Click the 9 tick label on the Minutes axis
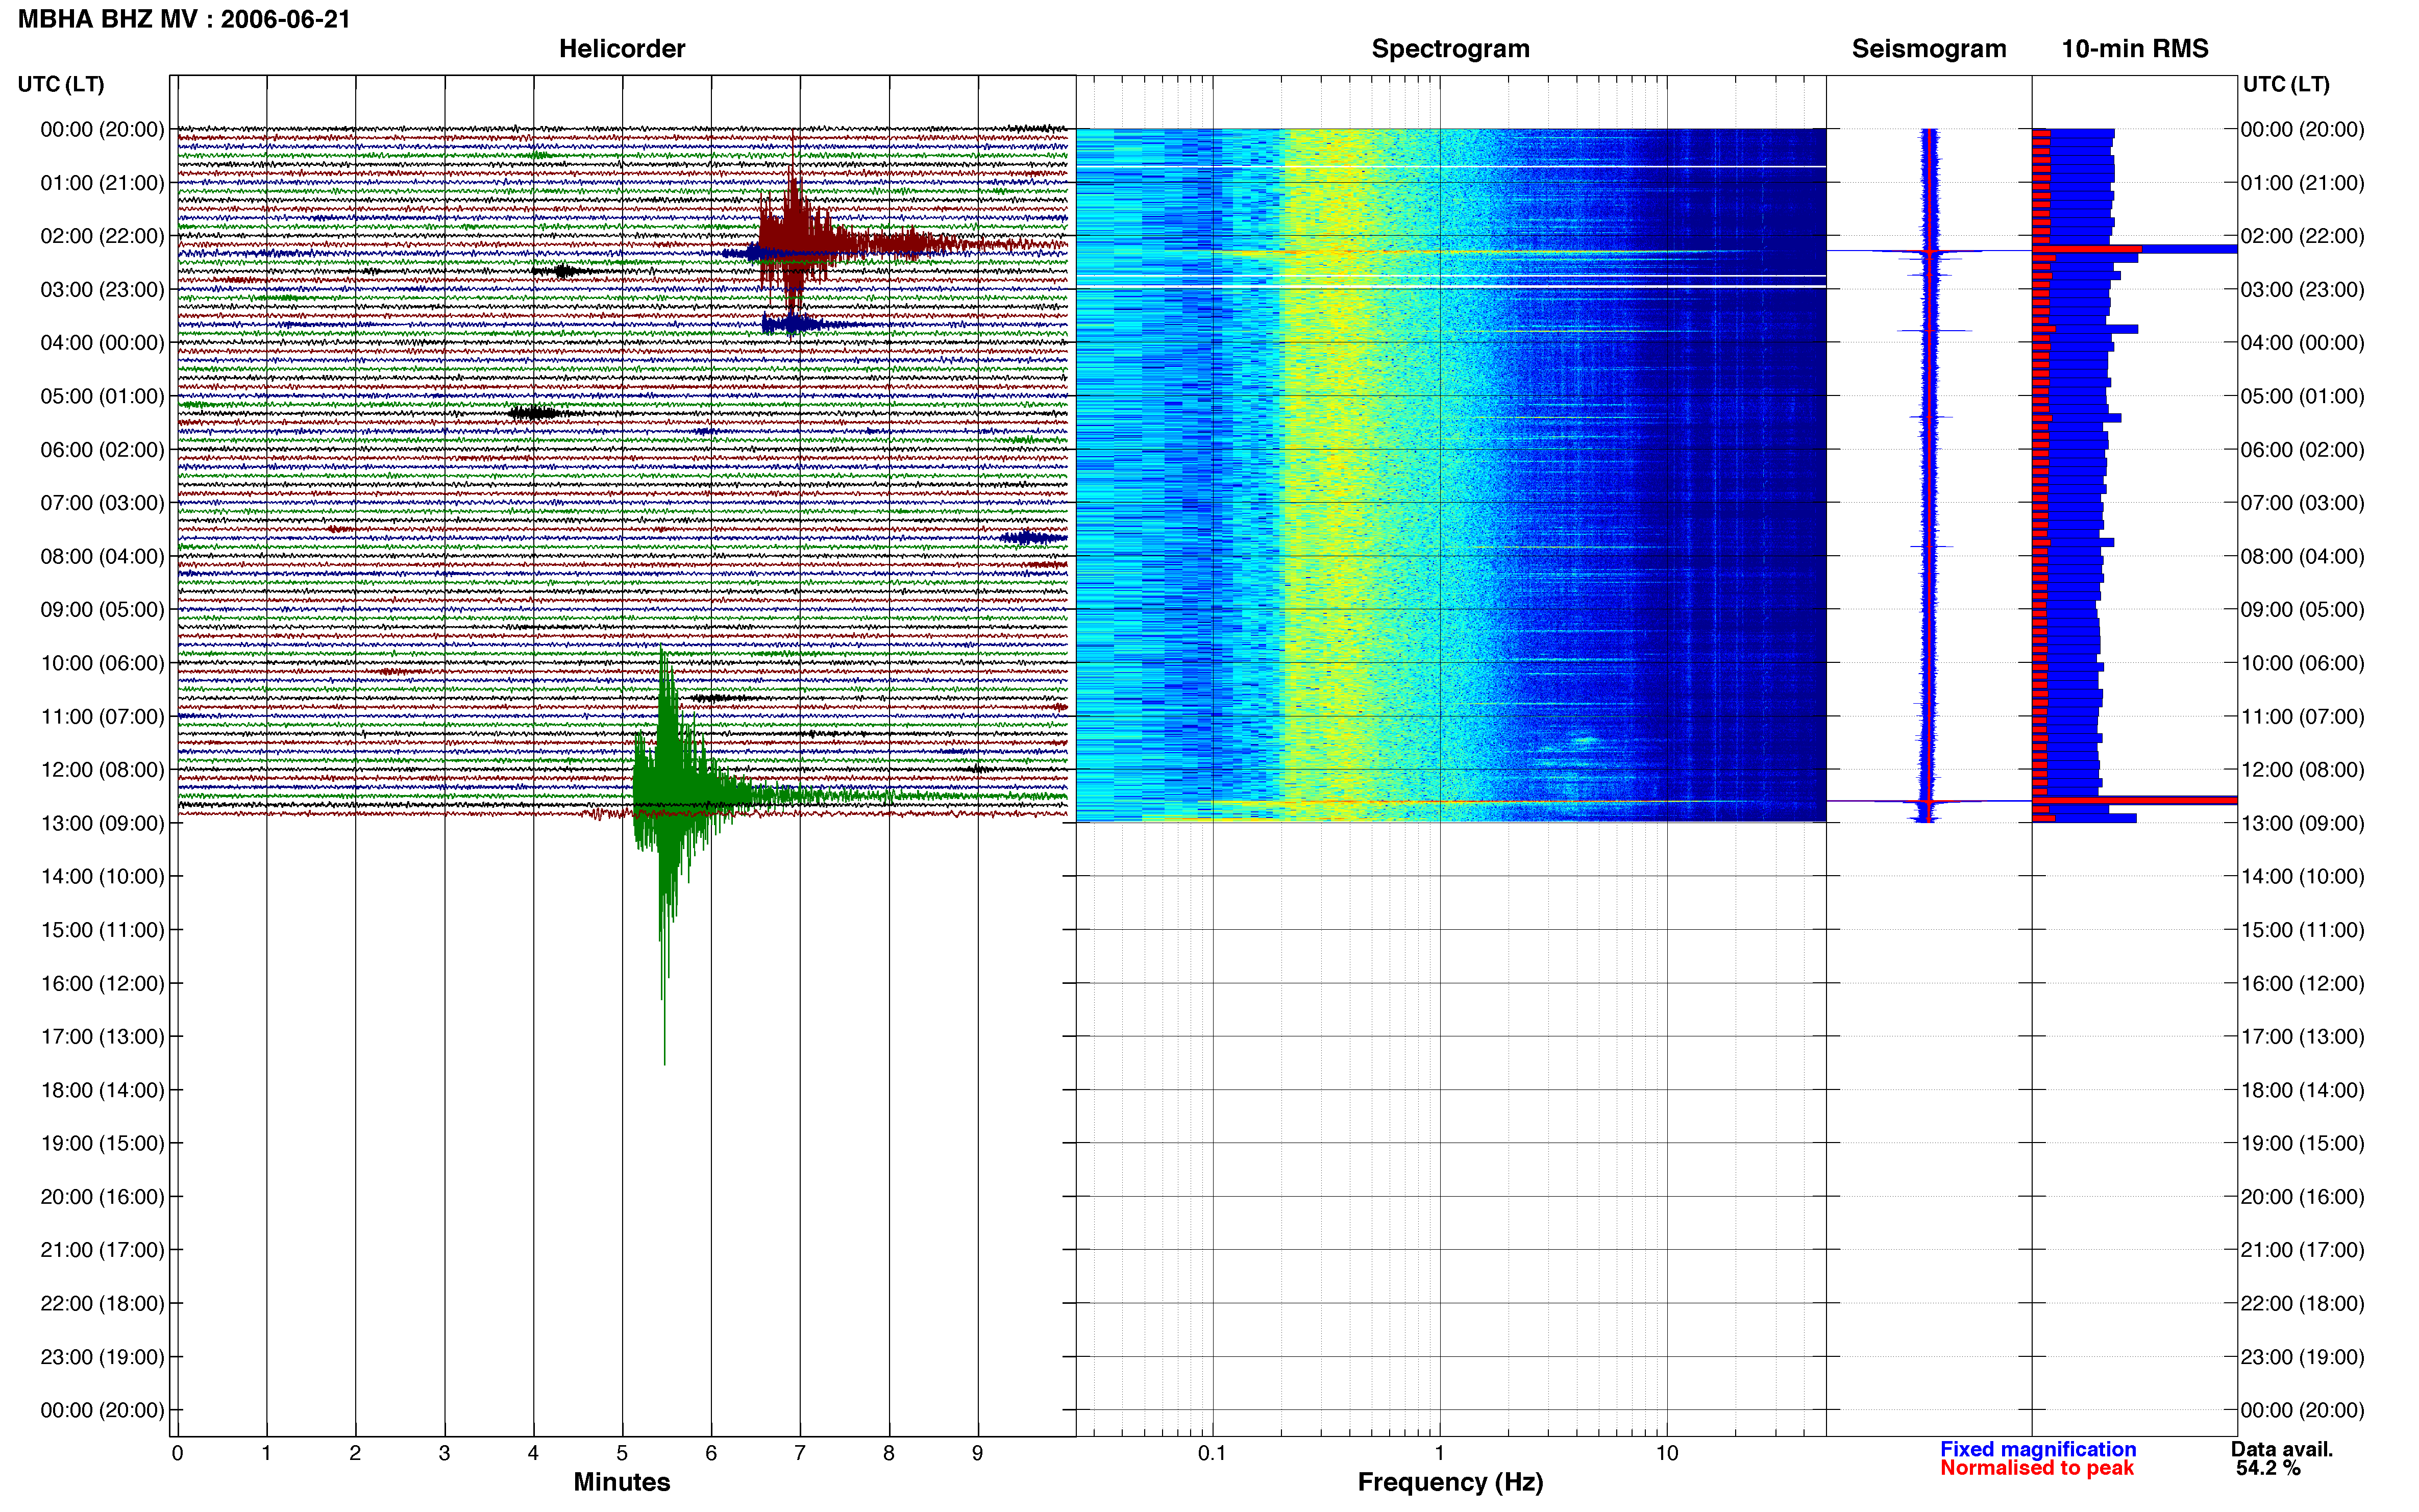Image resolution: width=2419 pixels, height=1512 pixels. point(978,1453)
